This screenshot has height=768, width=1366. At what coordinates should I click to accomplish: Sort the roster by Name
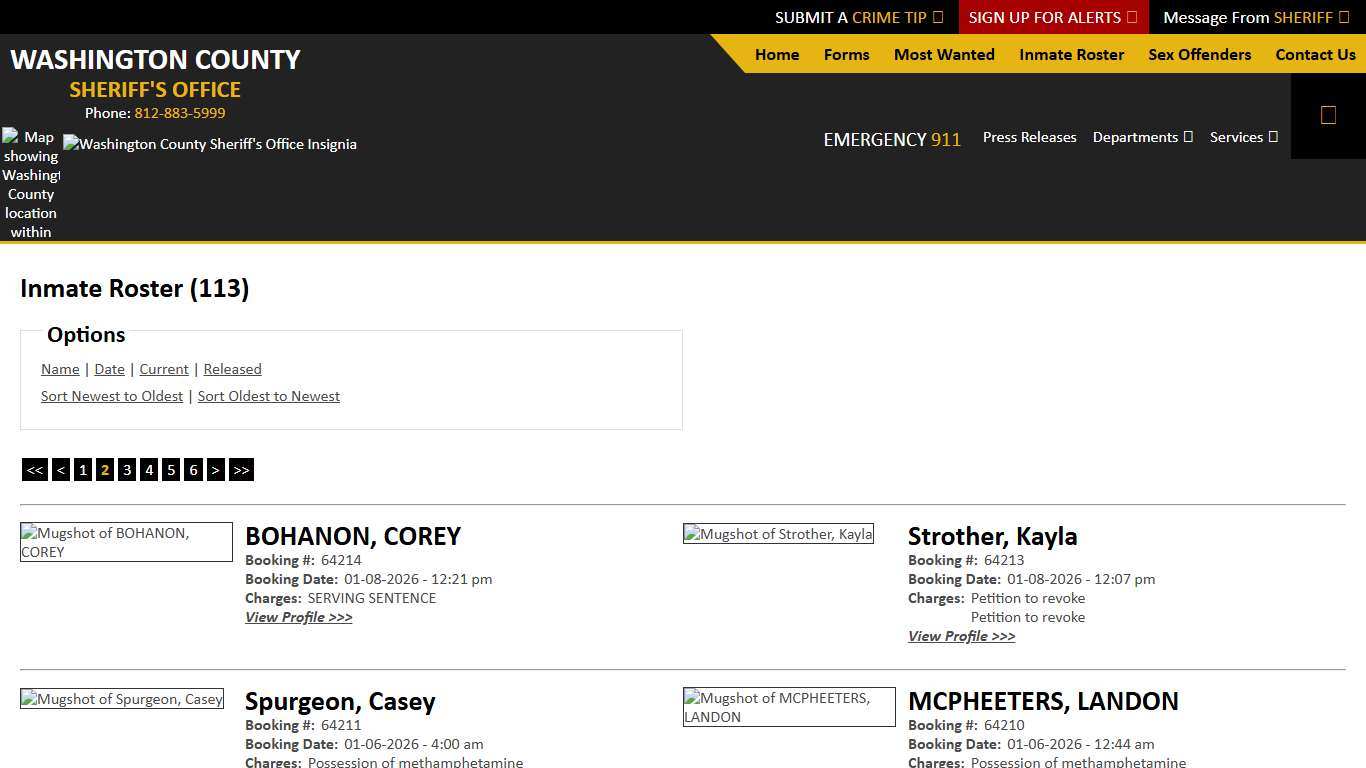point(59,369)
